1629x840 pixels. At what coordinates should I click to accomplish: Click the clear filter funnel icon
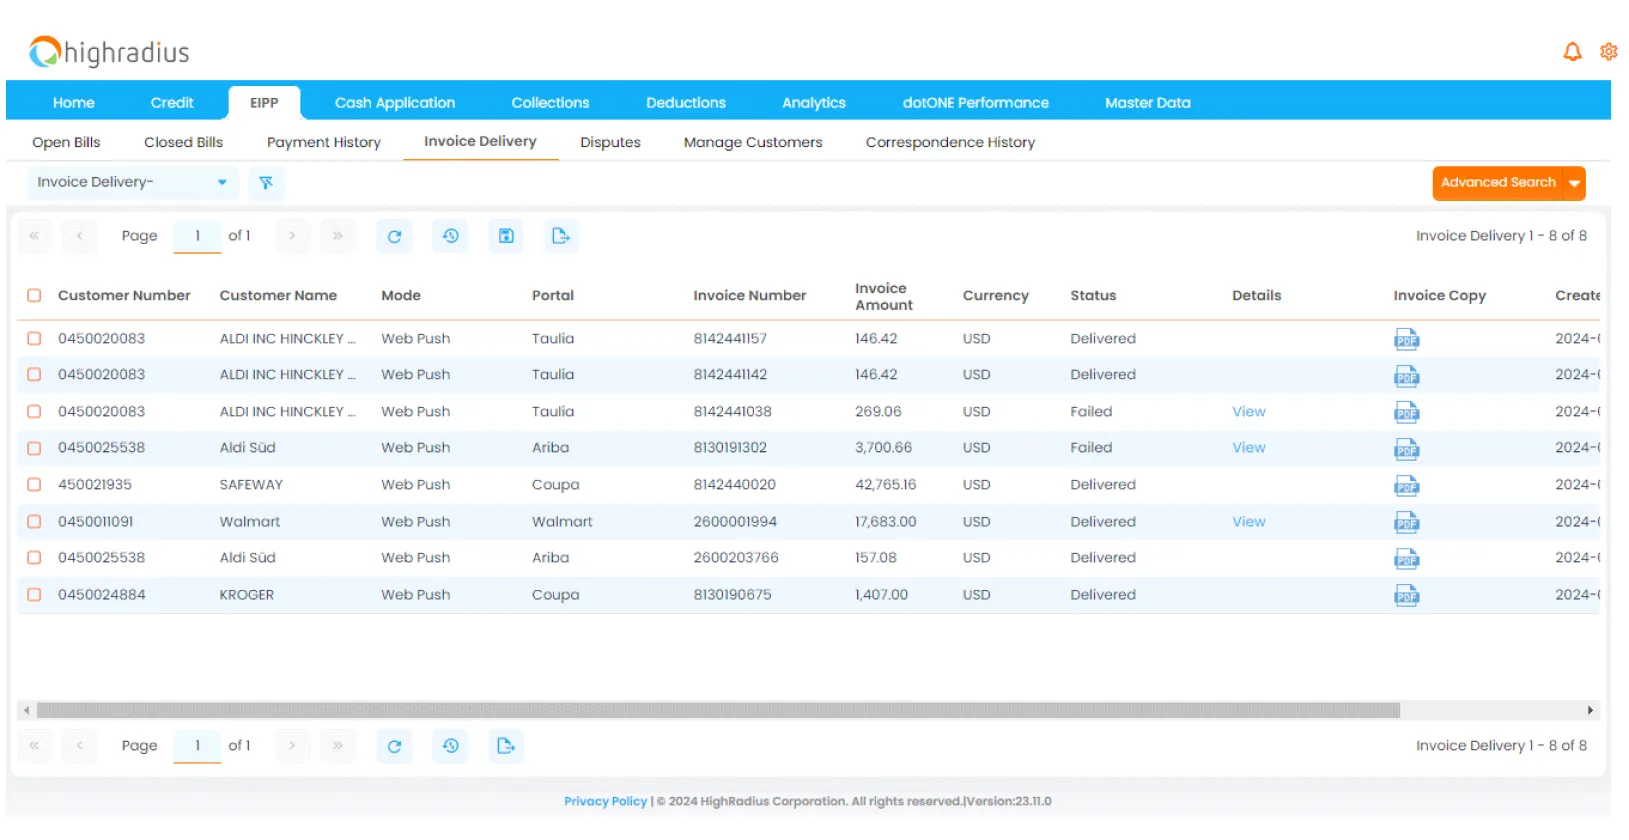(x=266, y=183)
